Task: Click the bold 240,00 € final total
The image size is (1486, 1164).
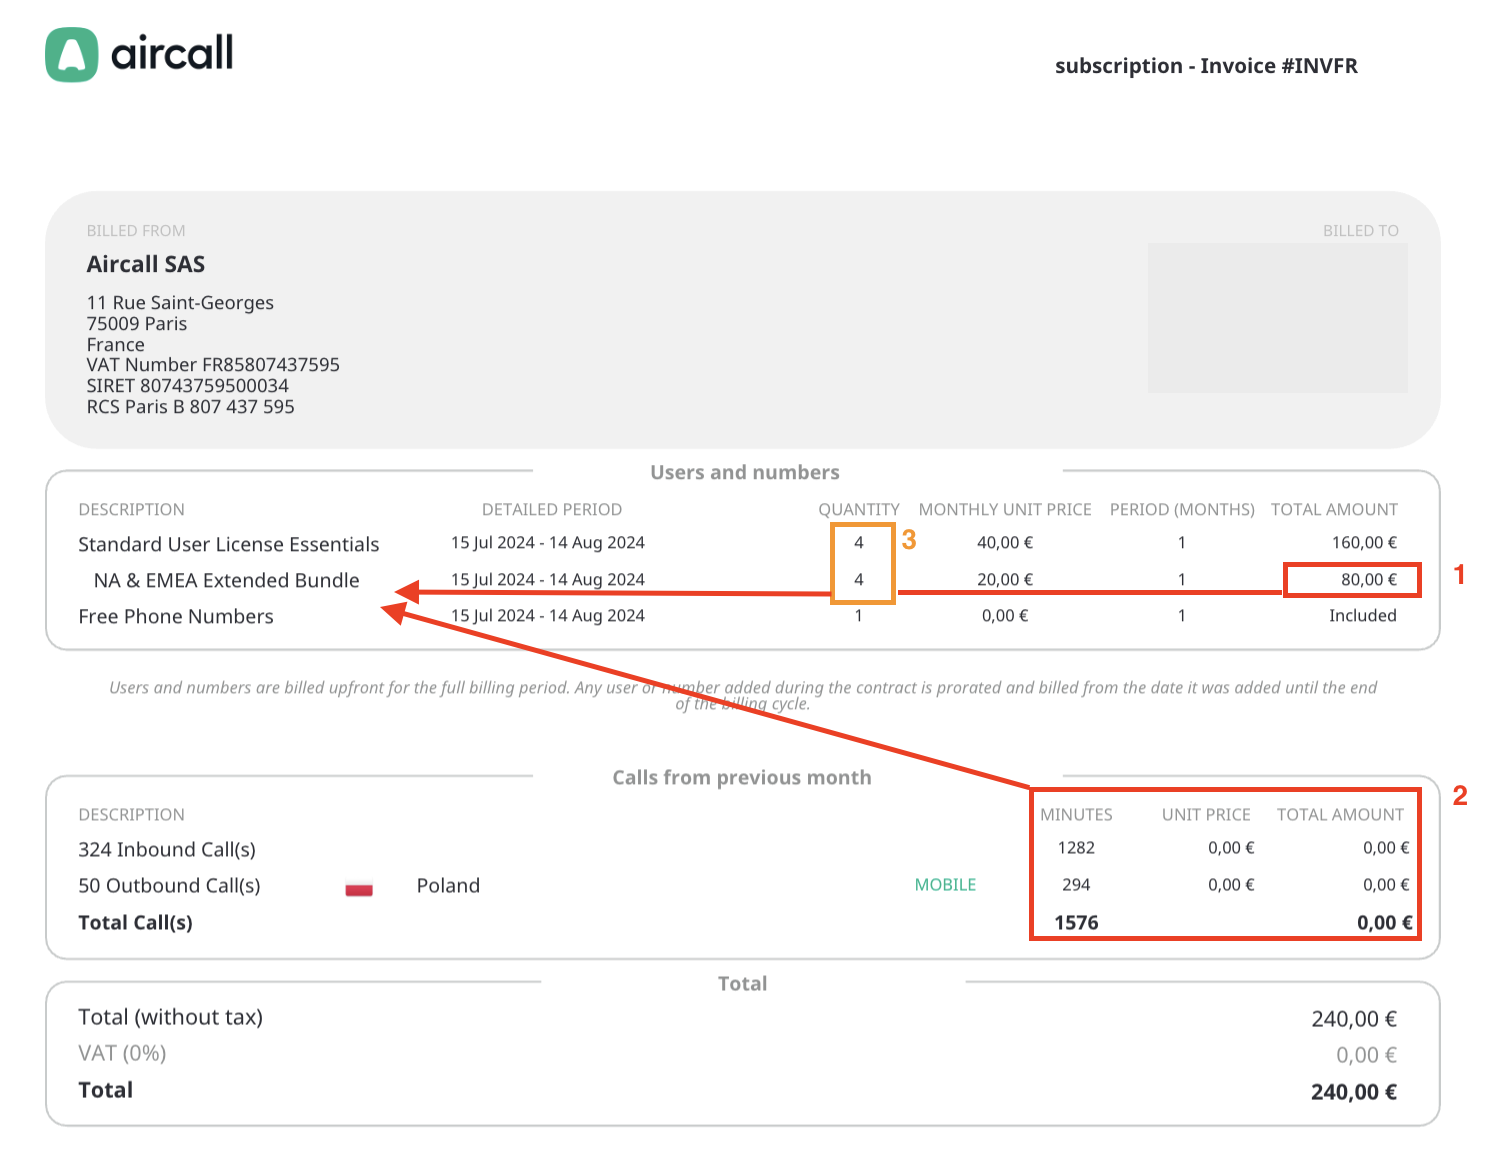Action: tap(1354, 1092)
